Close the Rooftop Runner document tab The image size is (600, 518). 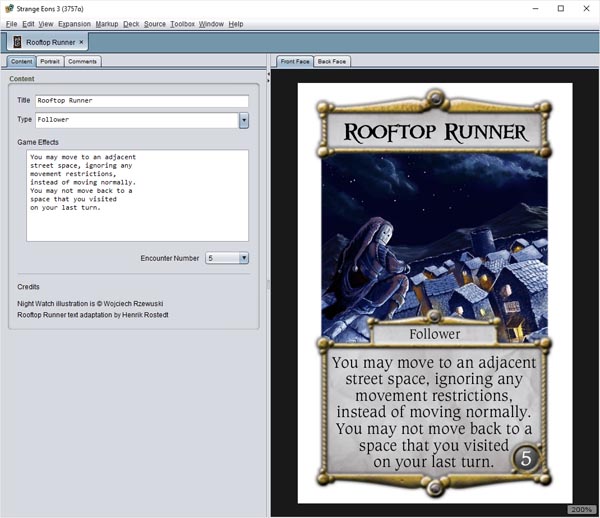point(81,42)
